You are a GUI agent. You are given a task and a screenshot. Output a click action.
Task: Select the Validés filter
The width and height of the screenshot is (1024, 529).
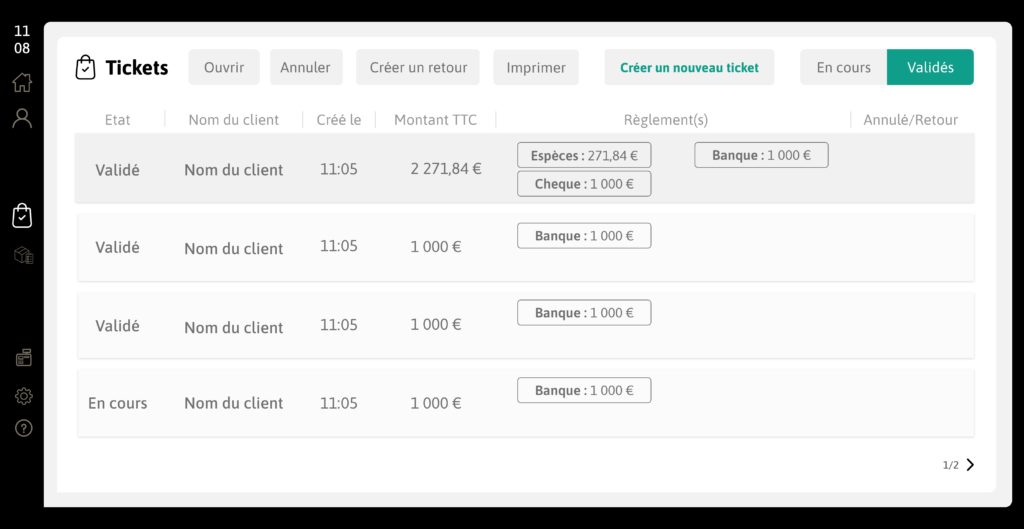click(x=930, y=67)
